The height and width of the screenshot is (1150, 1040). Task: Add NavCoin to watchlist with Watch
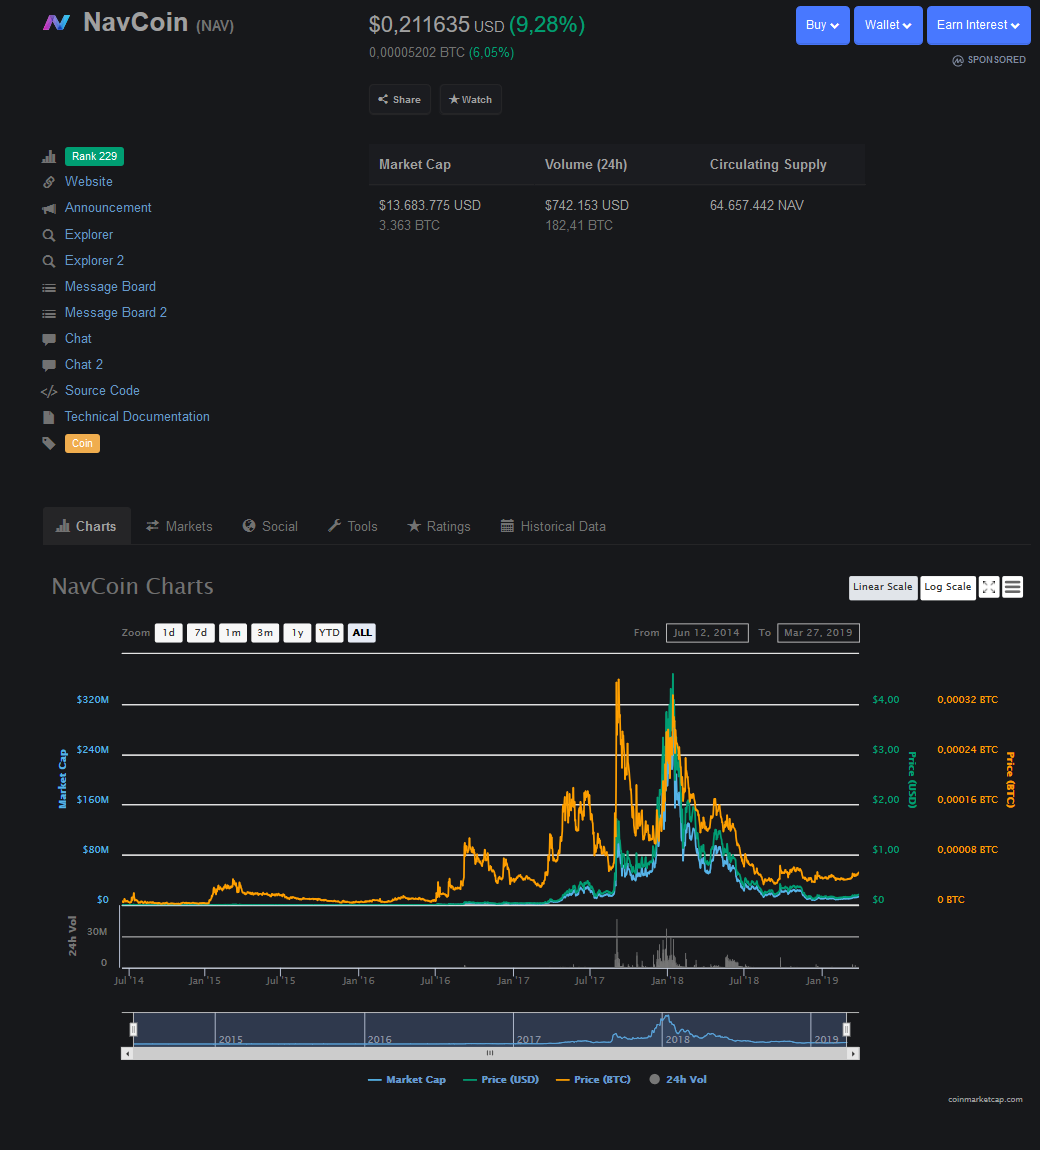tap(471, 100)
